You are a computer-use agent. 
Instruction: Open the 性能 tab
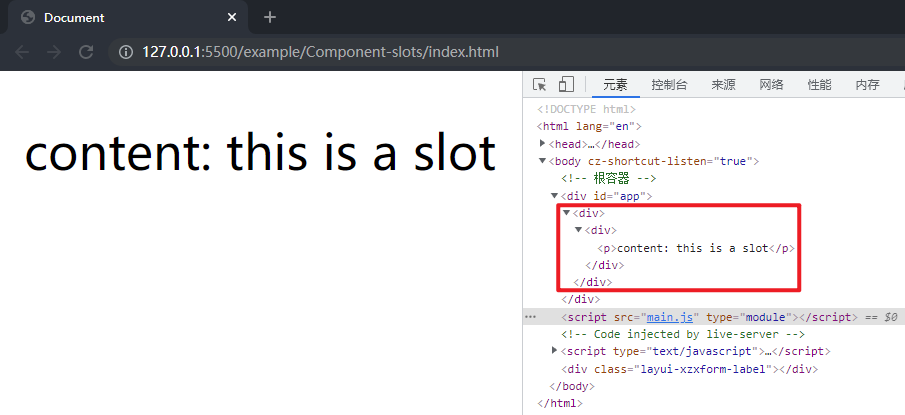820,85
